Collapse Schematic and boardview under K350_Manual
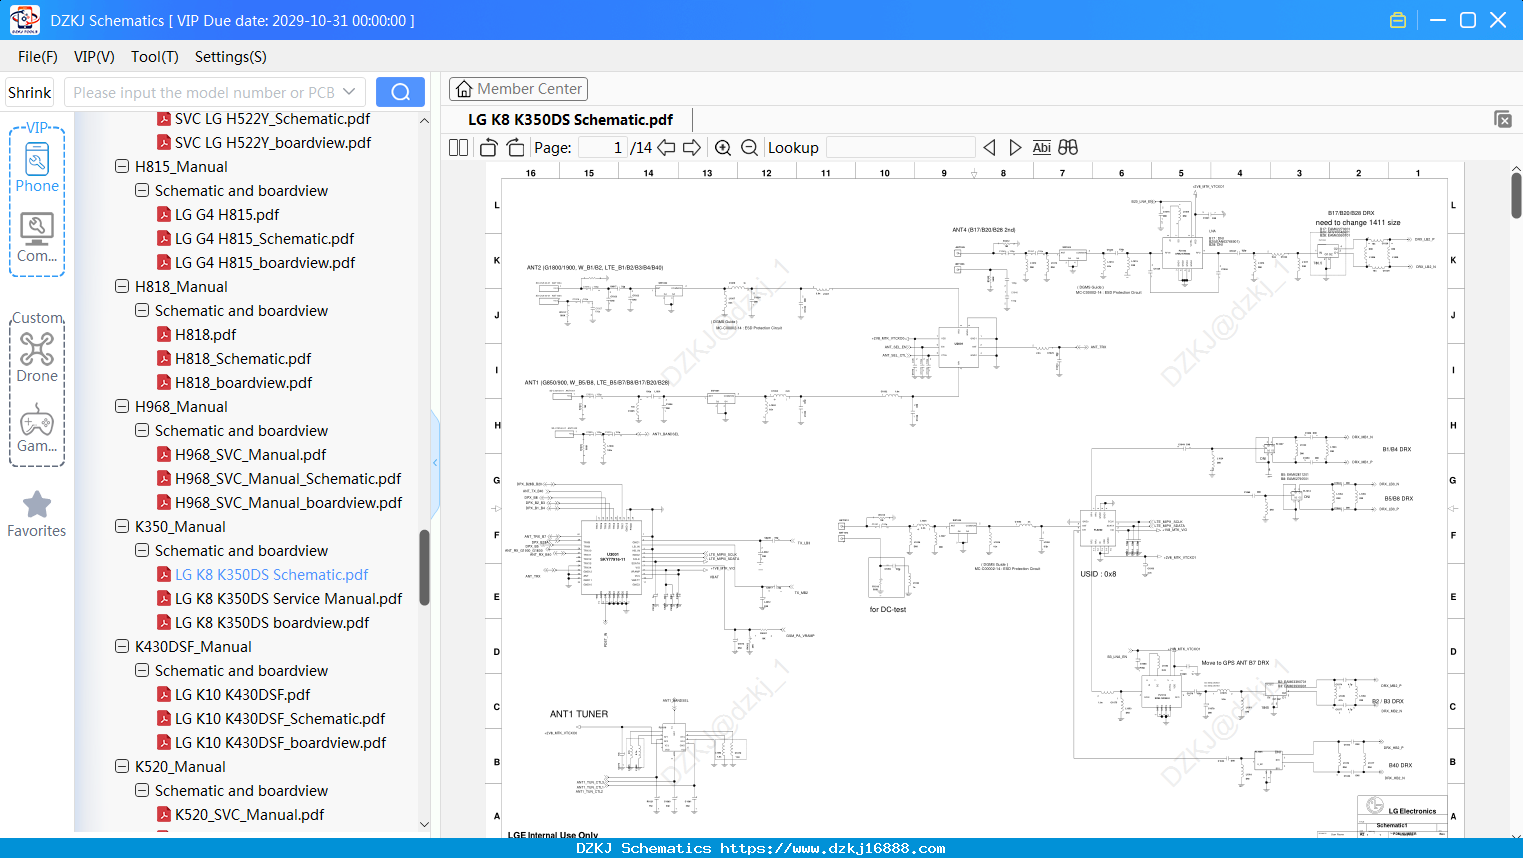Viewport: 1523px width, 858px height. tap(142, 551)
